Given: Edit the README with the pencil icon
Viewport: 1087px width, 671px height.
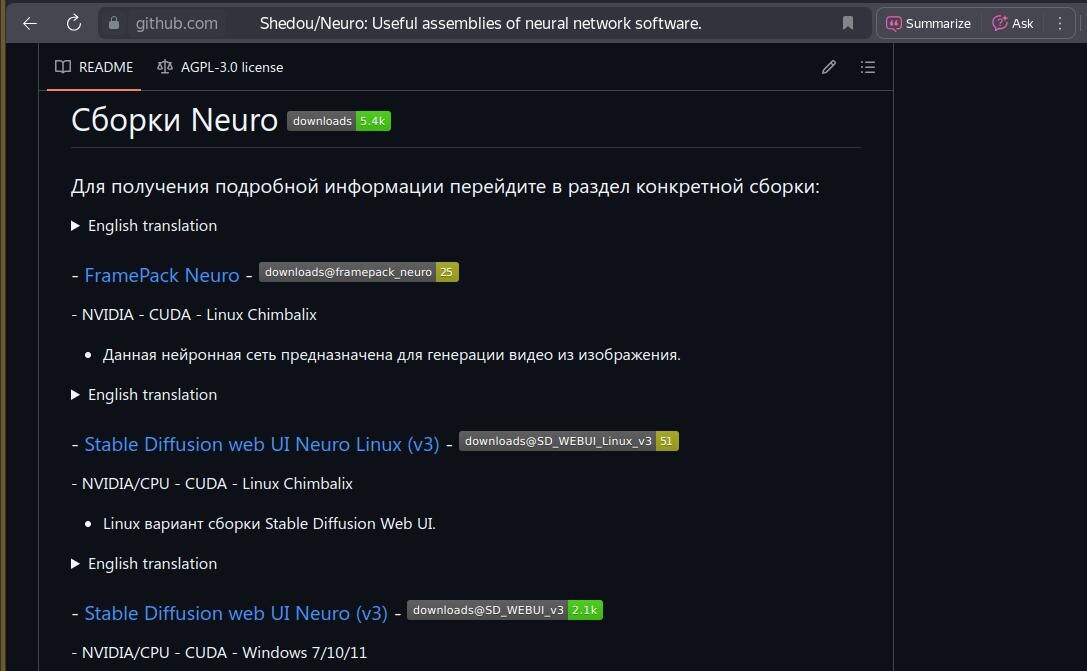Looking at the screenshot, I should [x=828, y=67].
